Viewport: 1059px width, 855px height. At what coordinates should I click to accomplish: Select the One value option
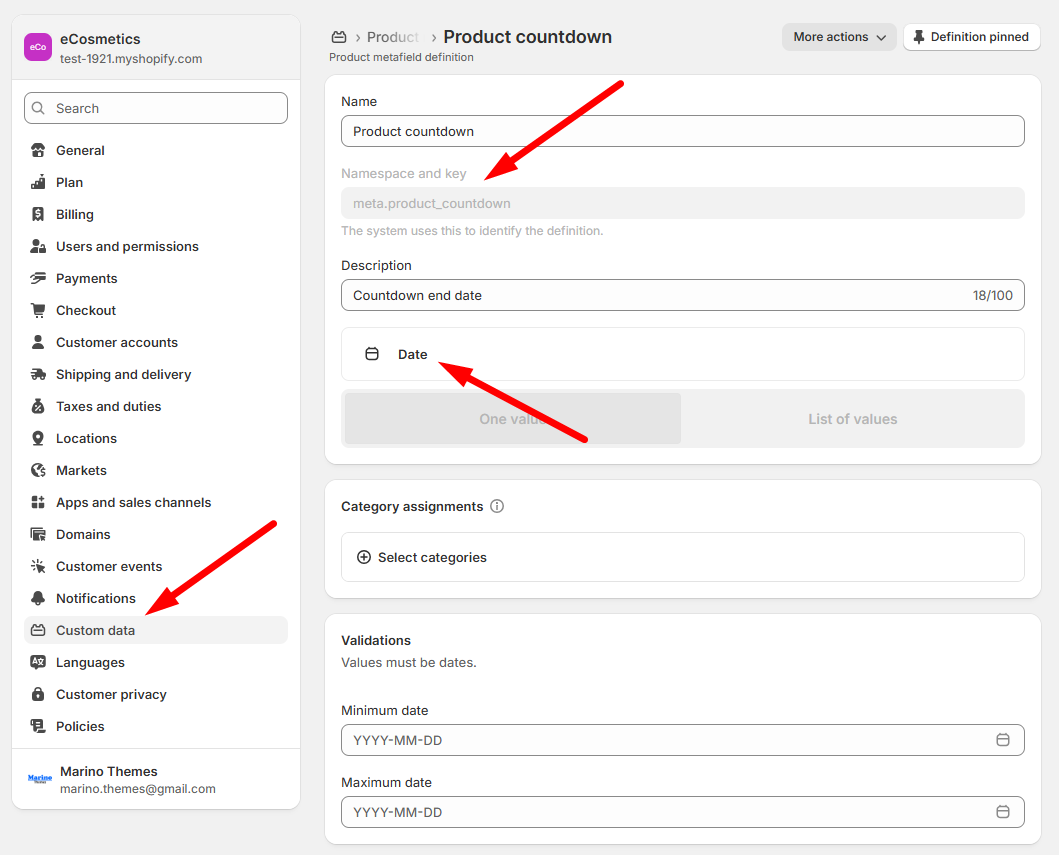click(513, 419)
